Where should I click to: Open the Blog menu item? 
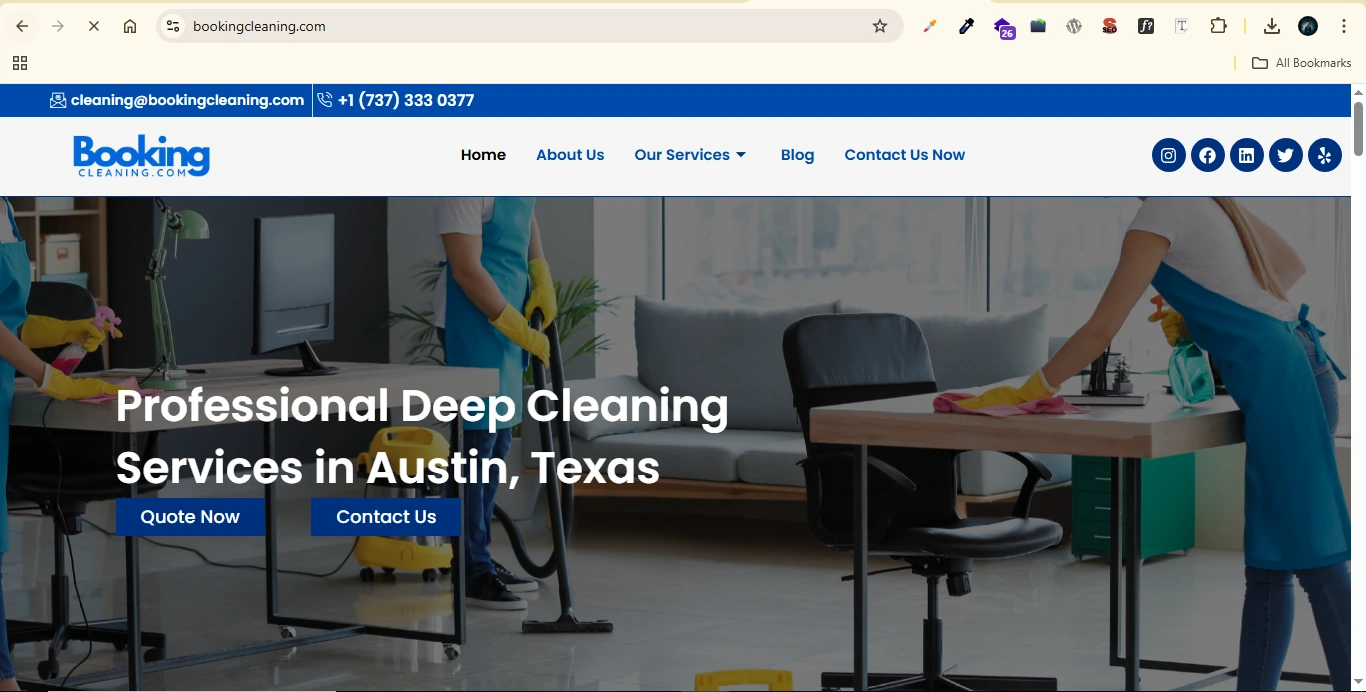(797, 155)
